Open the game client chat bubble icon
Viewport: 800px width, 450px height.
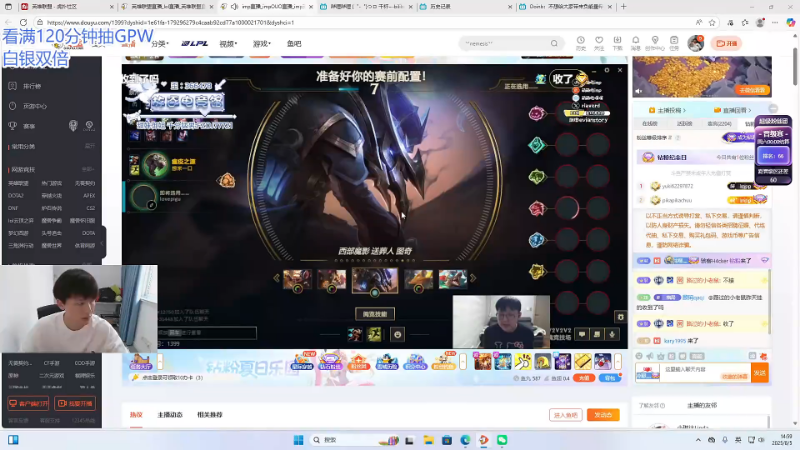coord(582,334)
